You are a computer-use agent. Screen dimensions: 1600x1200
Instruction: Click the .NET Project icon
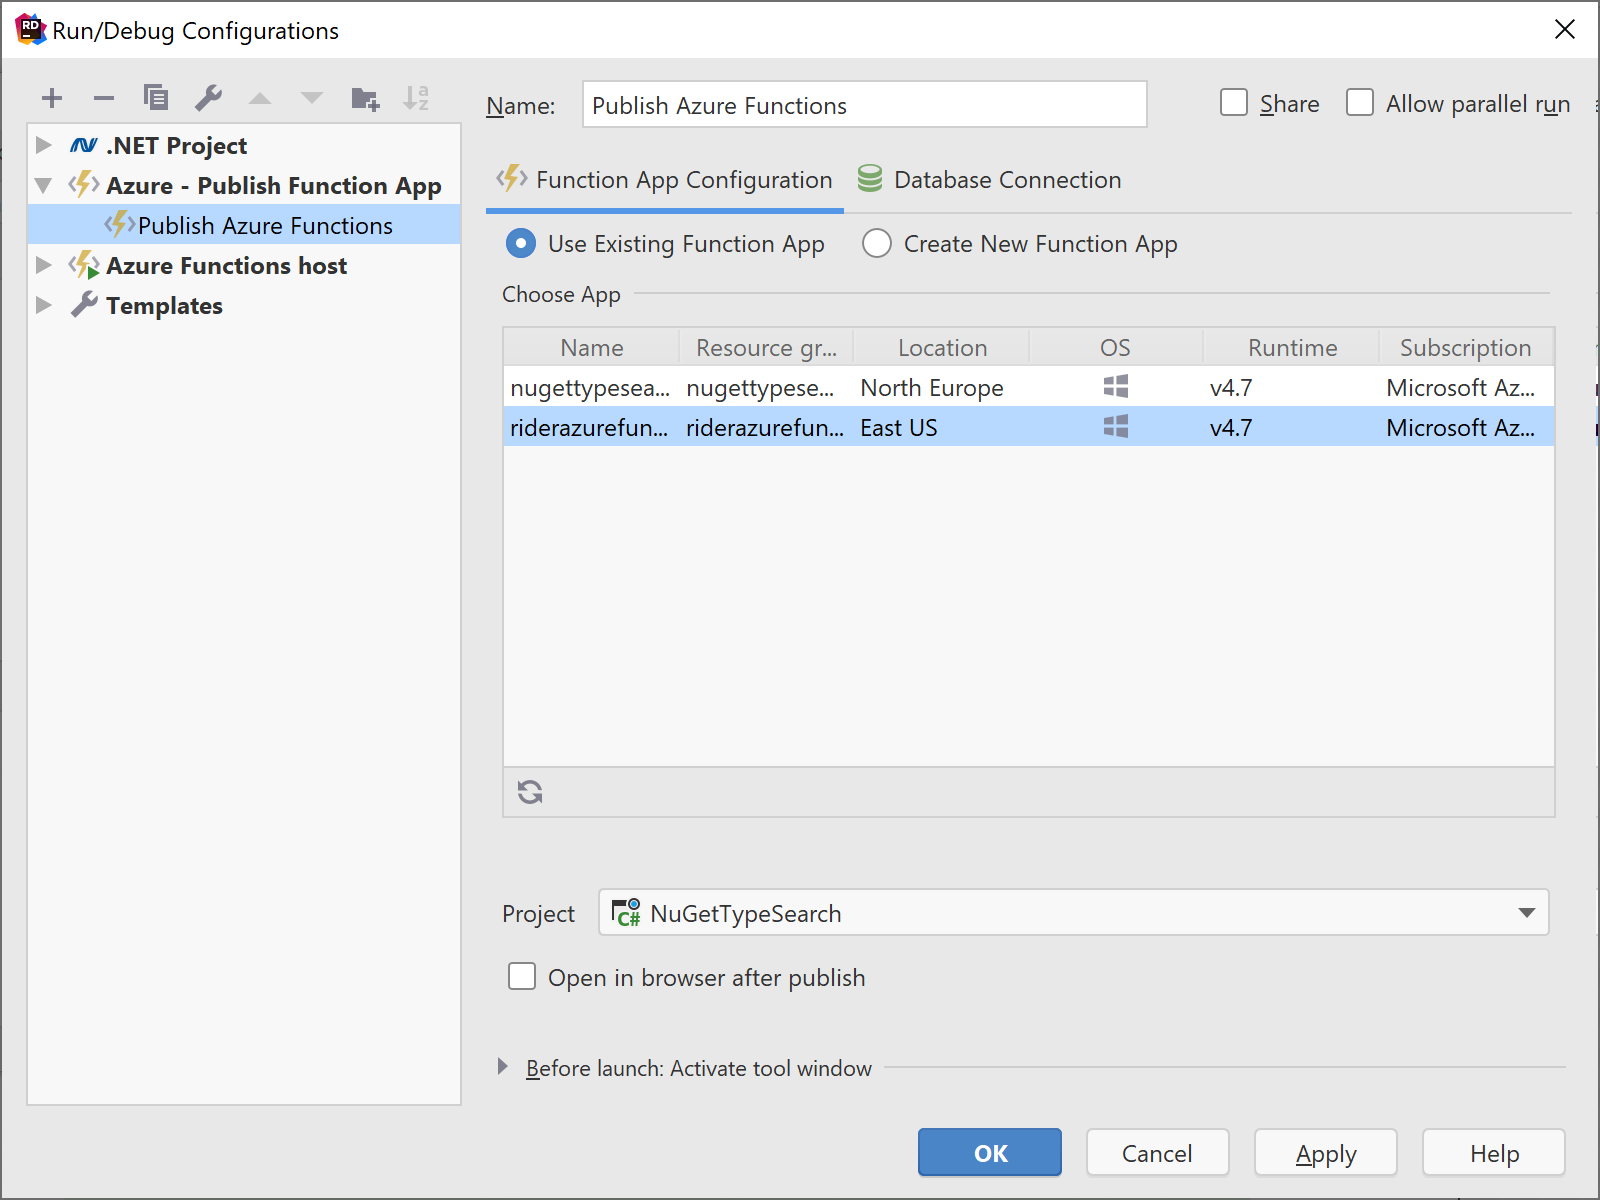pos(84,146)
